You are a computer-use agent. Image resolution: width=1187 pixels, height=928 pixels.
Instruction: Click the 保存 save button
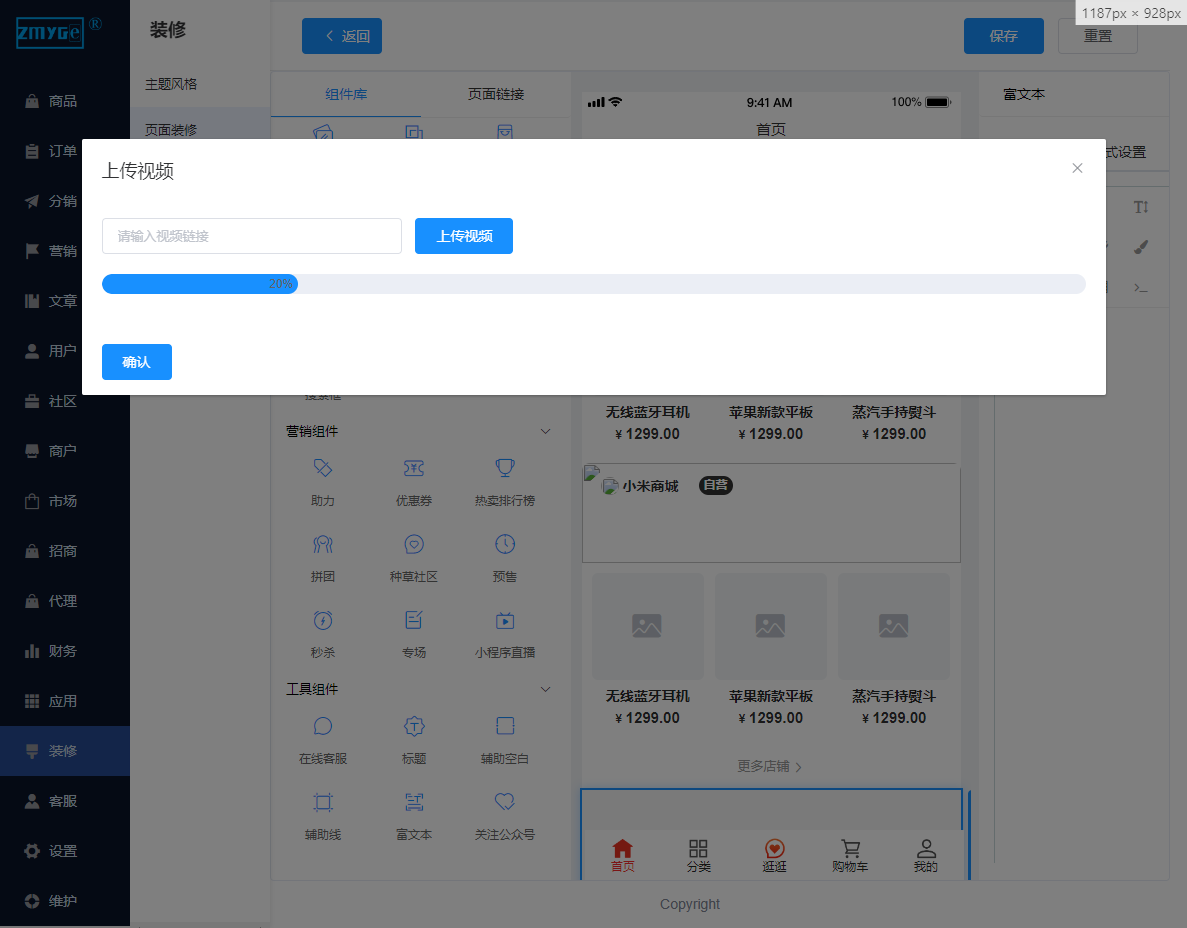click(1004, 36)
